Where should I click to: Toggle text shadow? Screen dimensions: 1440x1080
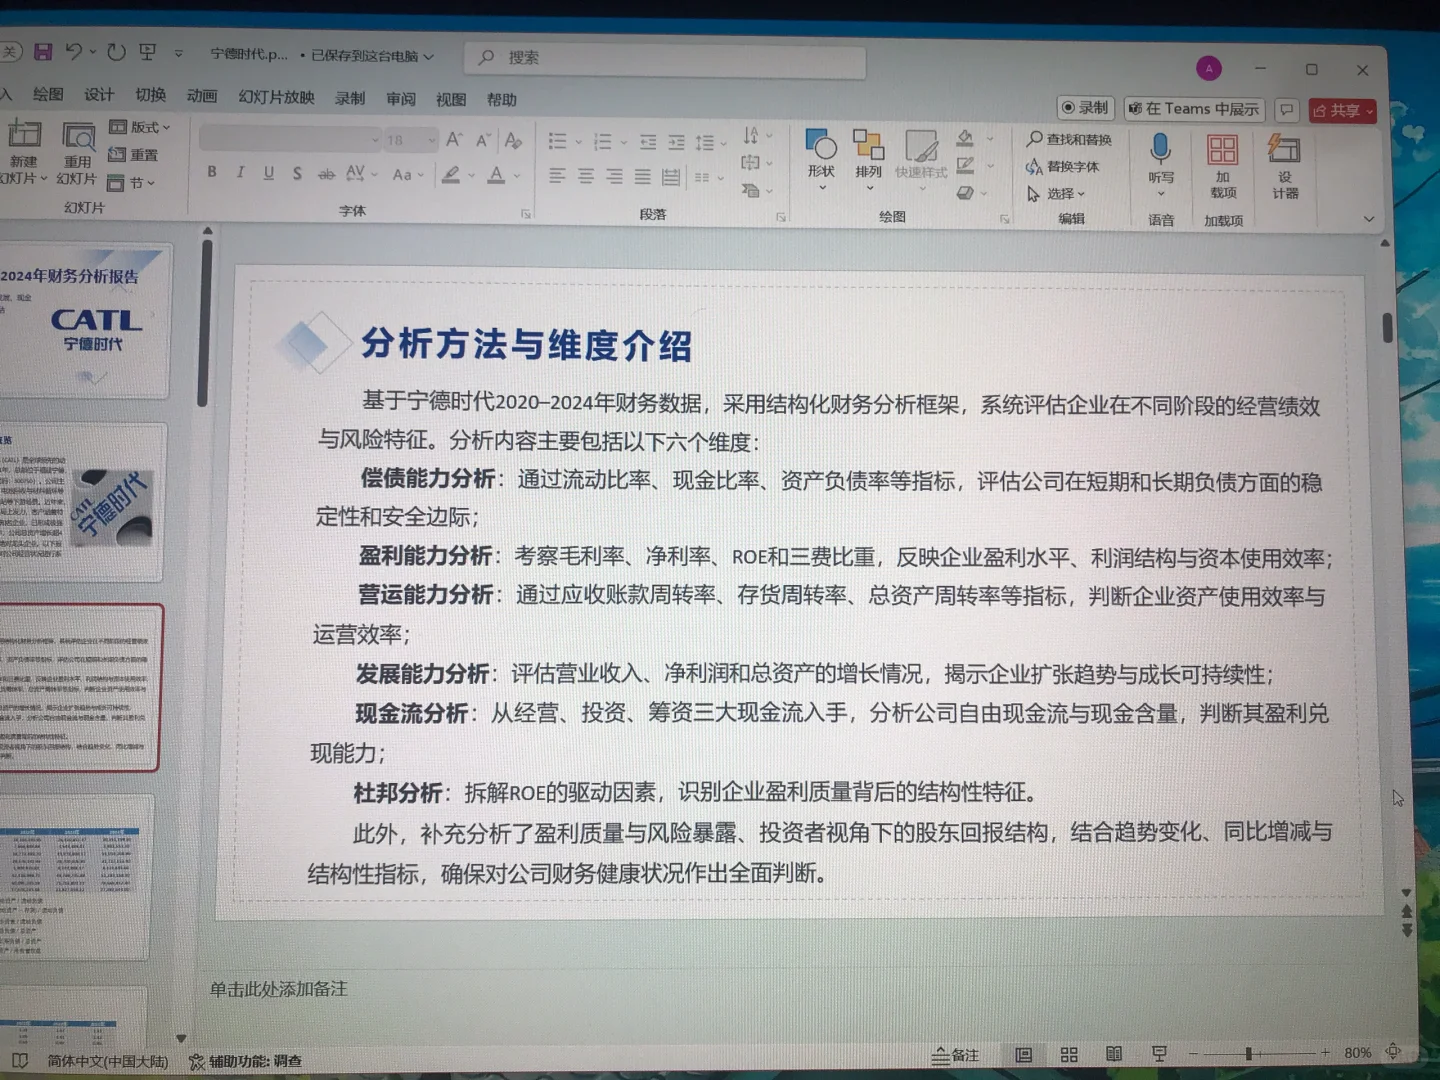pos(297,173)
